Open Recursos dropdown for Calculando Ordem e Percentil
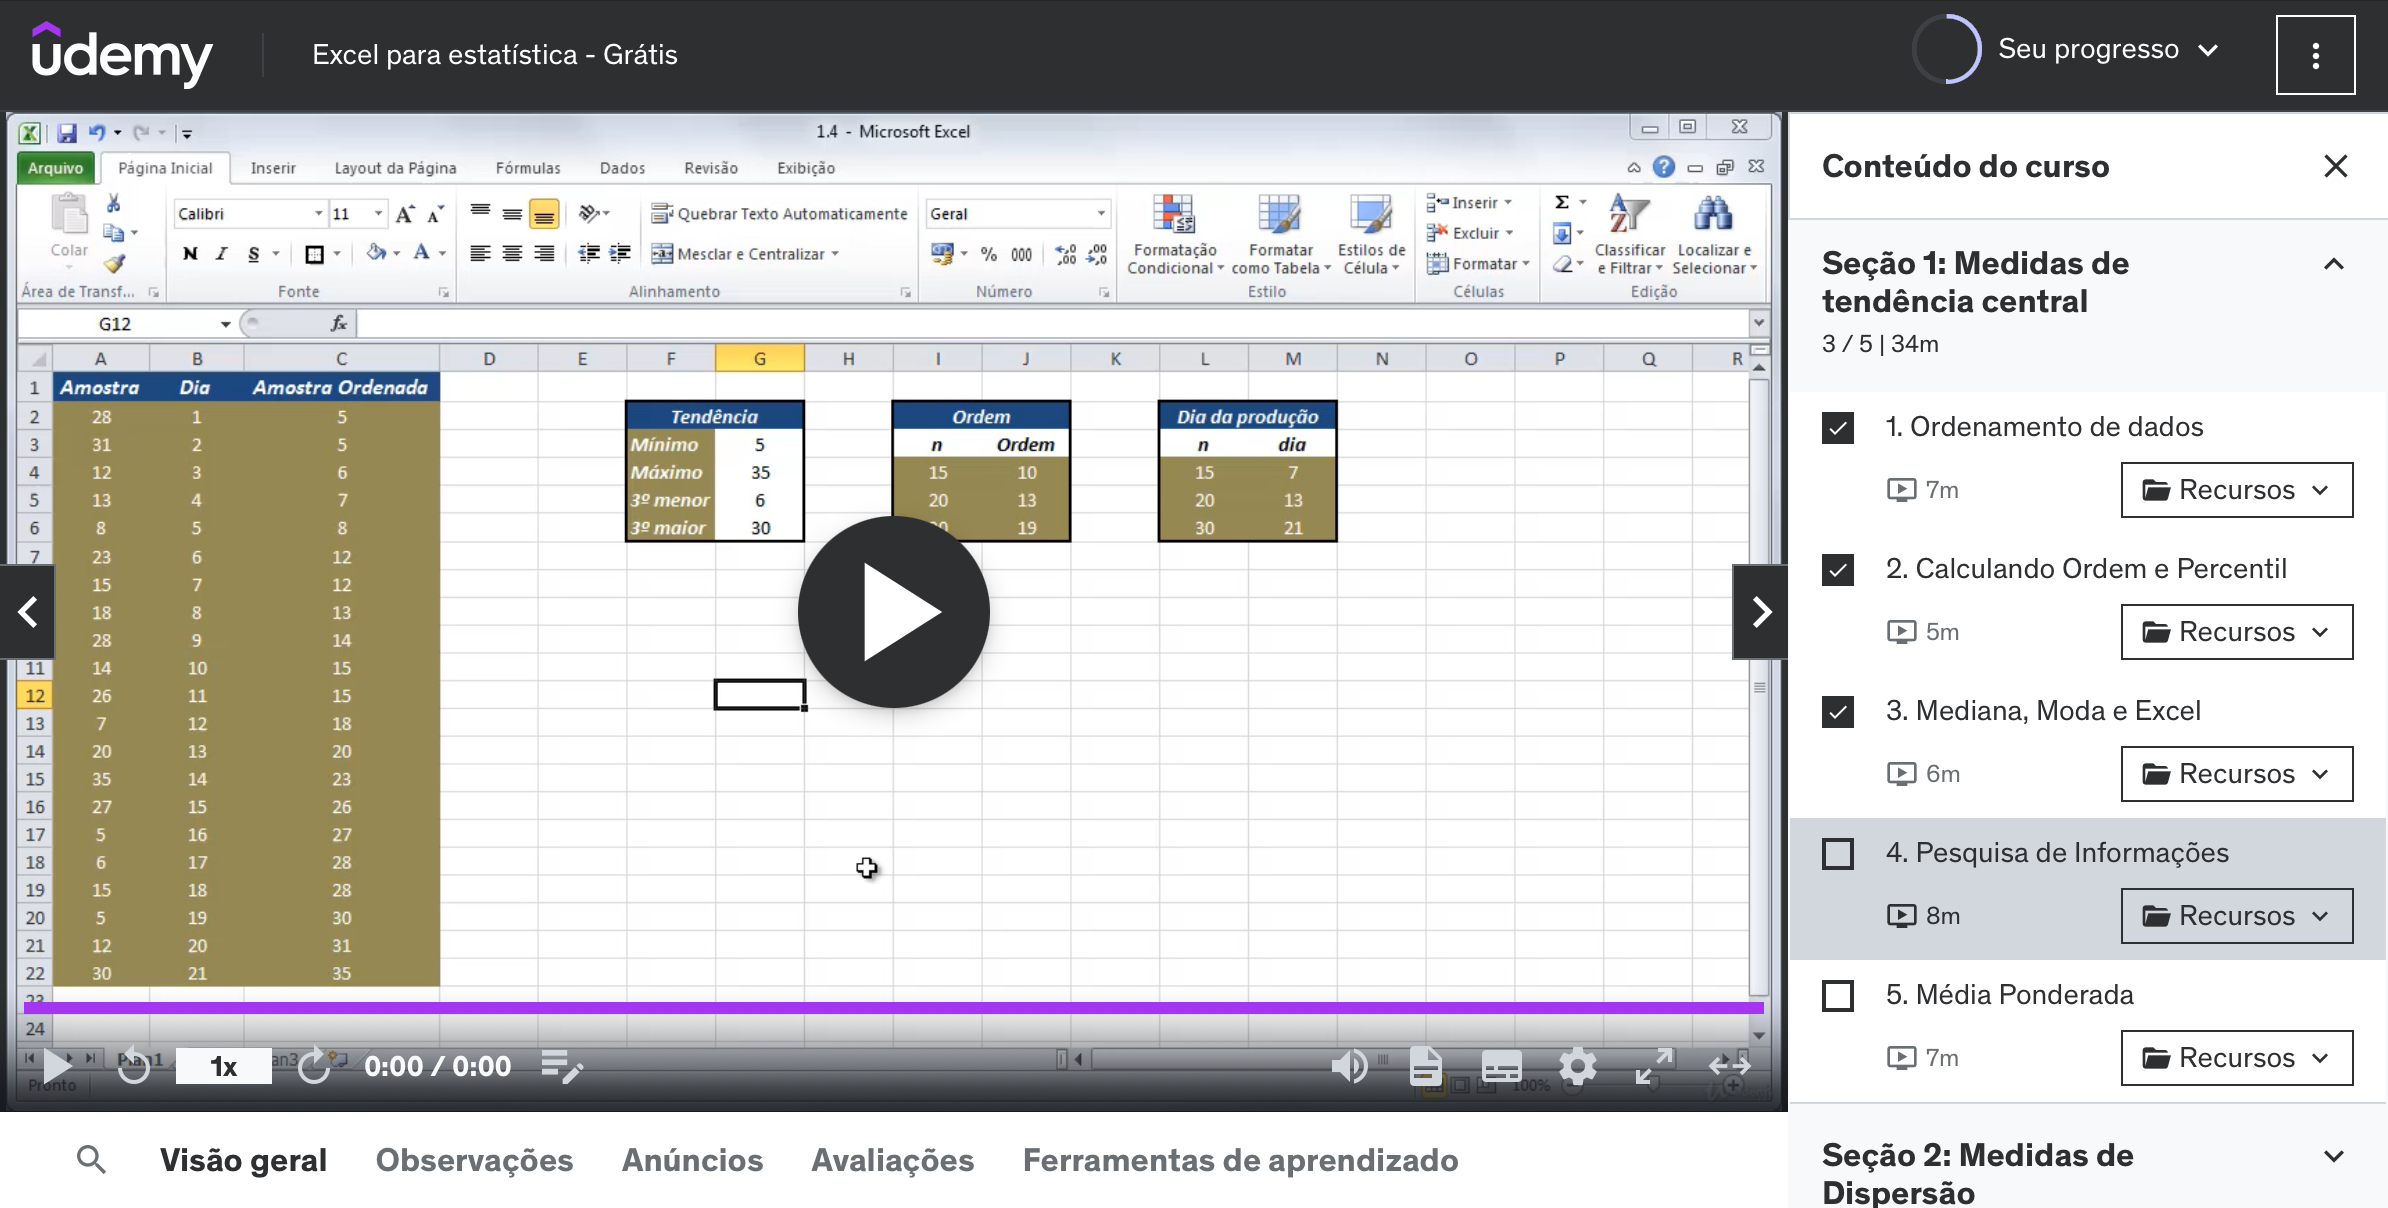This screenshot has height=1208, width=2388. click(x=2237, y=632)
